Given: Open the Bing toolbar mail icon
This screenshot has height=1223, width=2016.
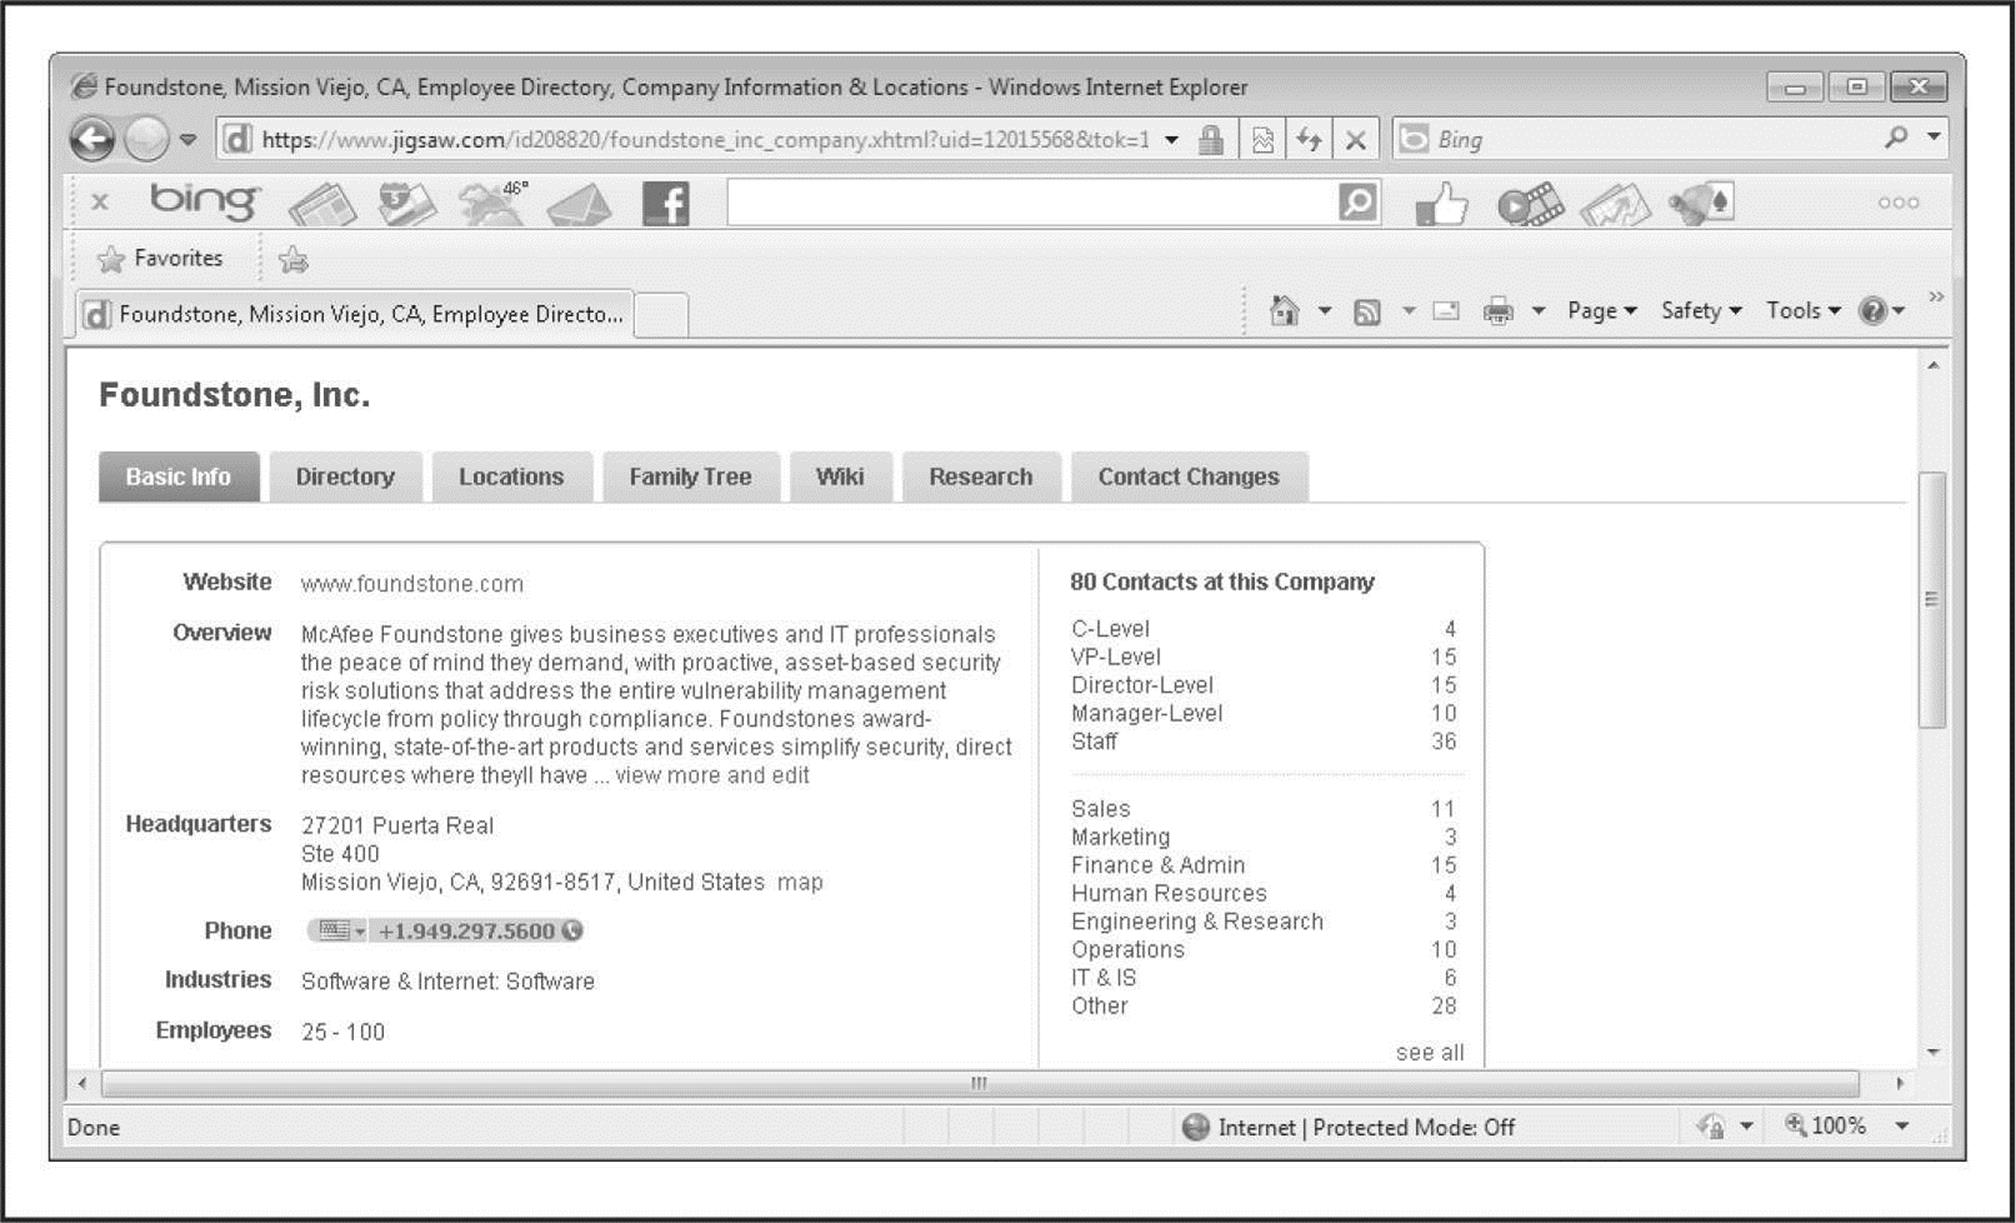Looking at the screenshot, I should [x=581, y=204].
